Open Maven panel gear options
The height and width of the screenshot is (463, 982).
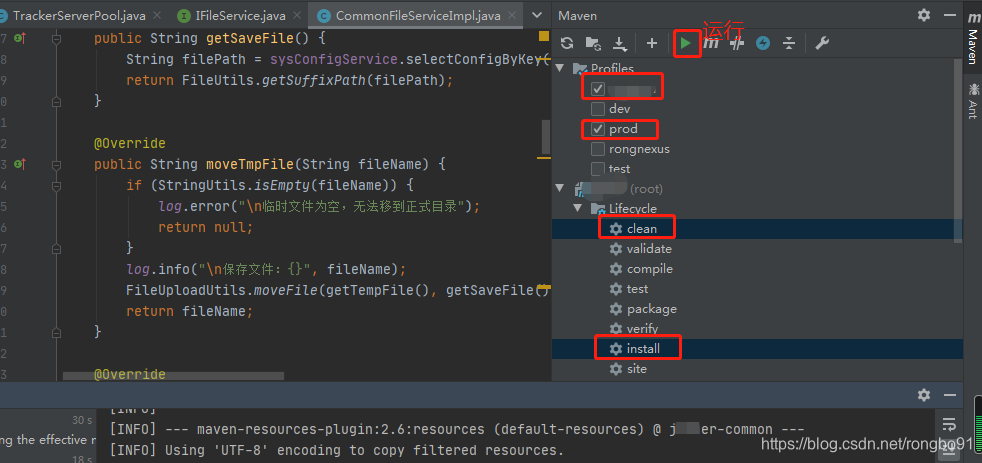click(924, 15)
